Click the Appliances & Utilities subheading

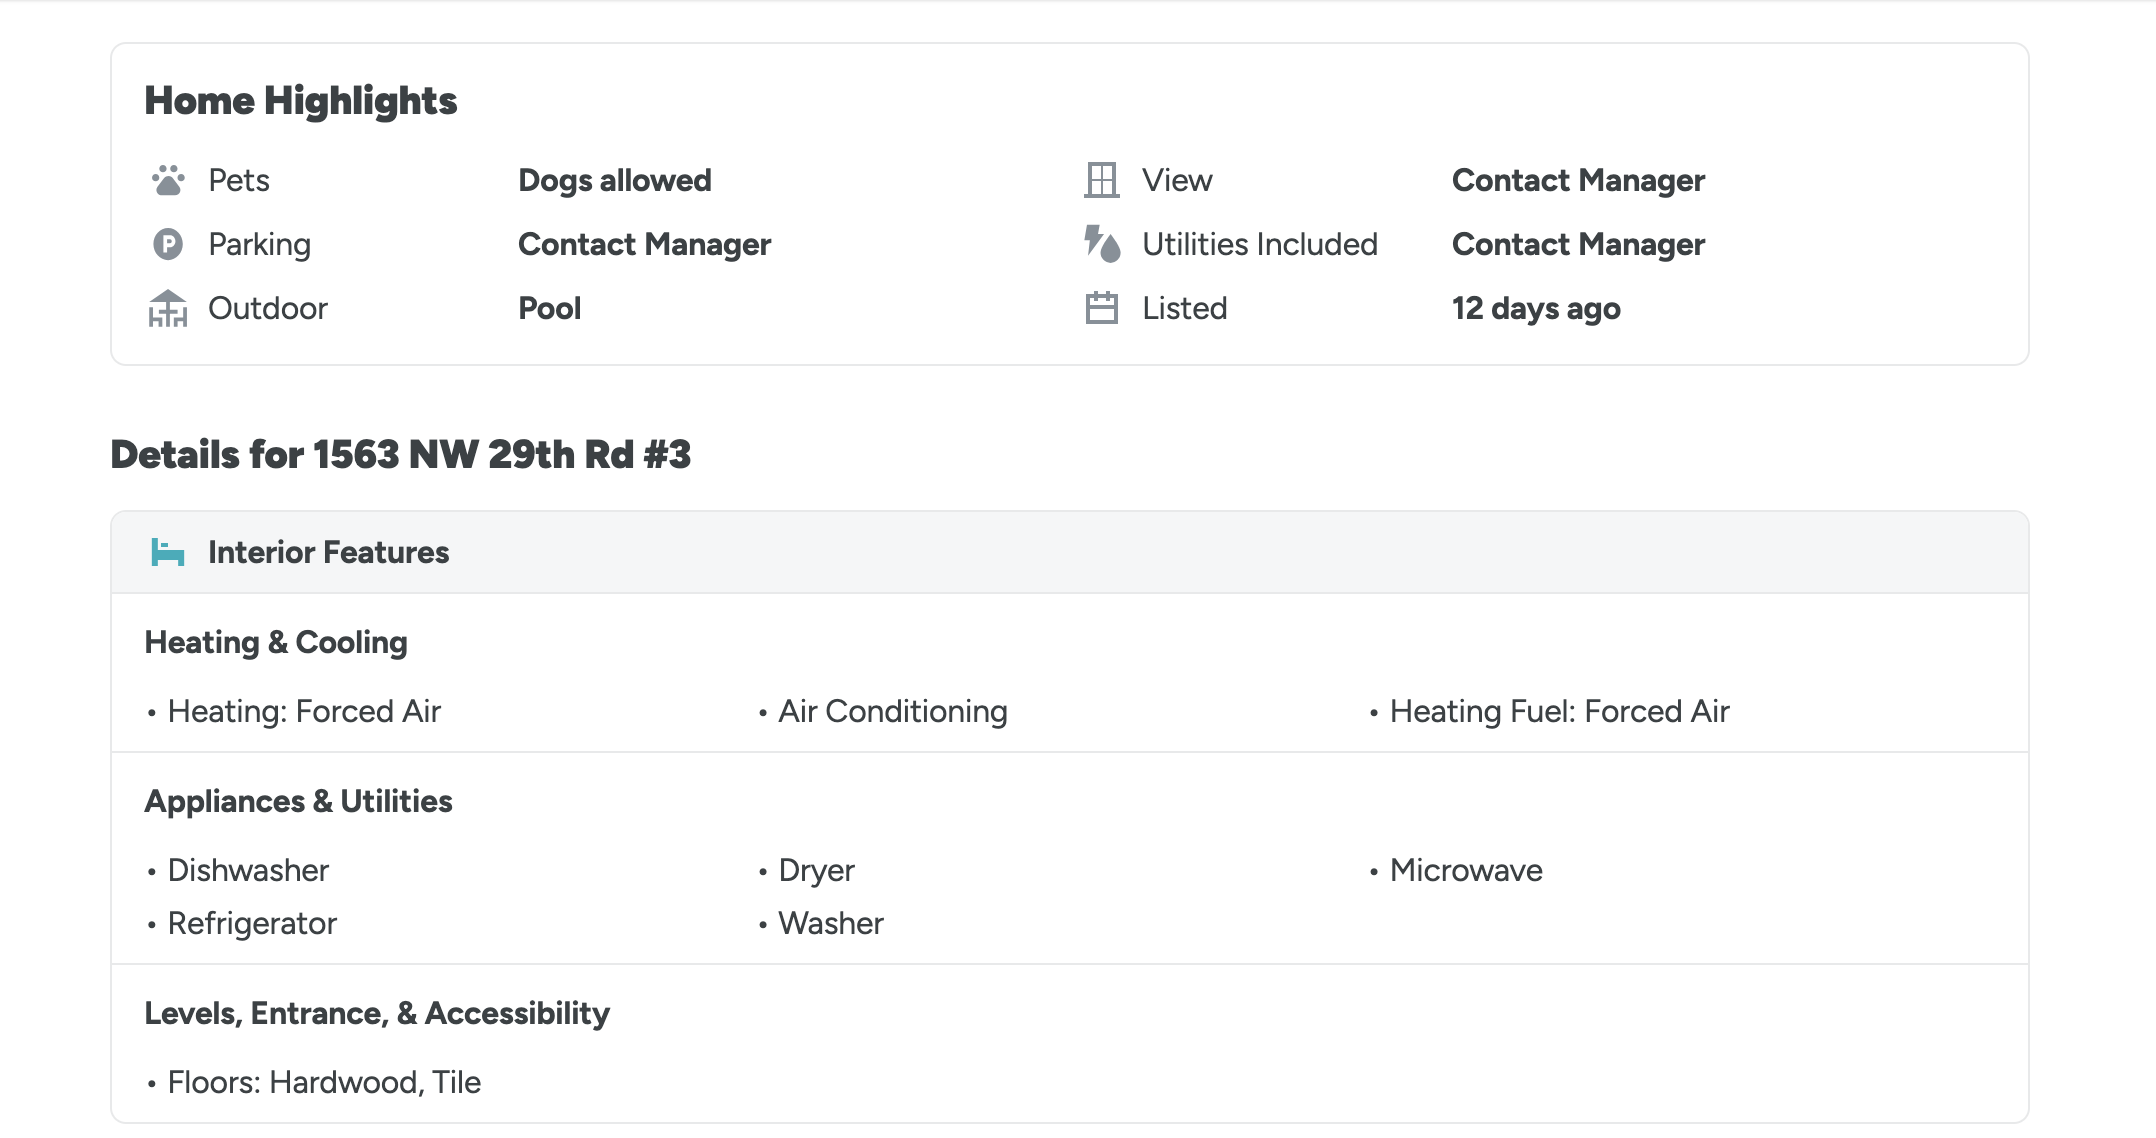[298, 801]
